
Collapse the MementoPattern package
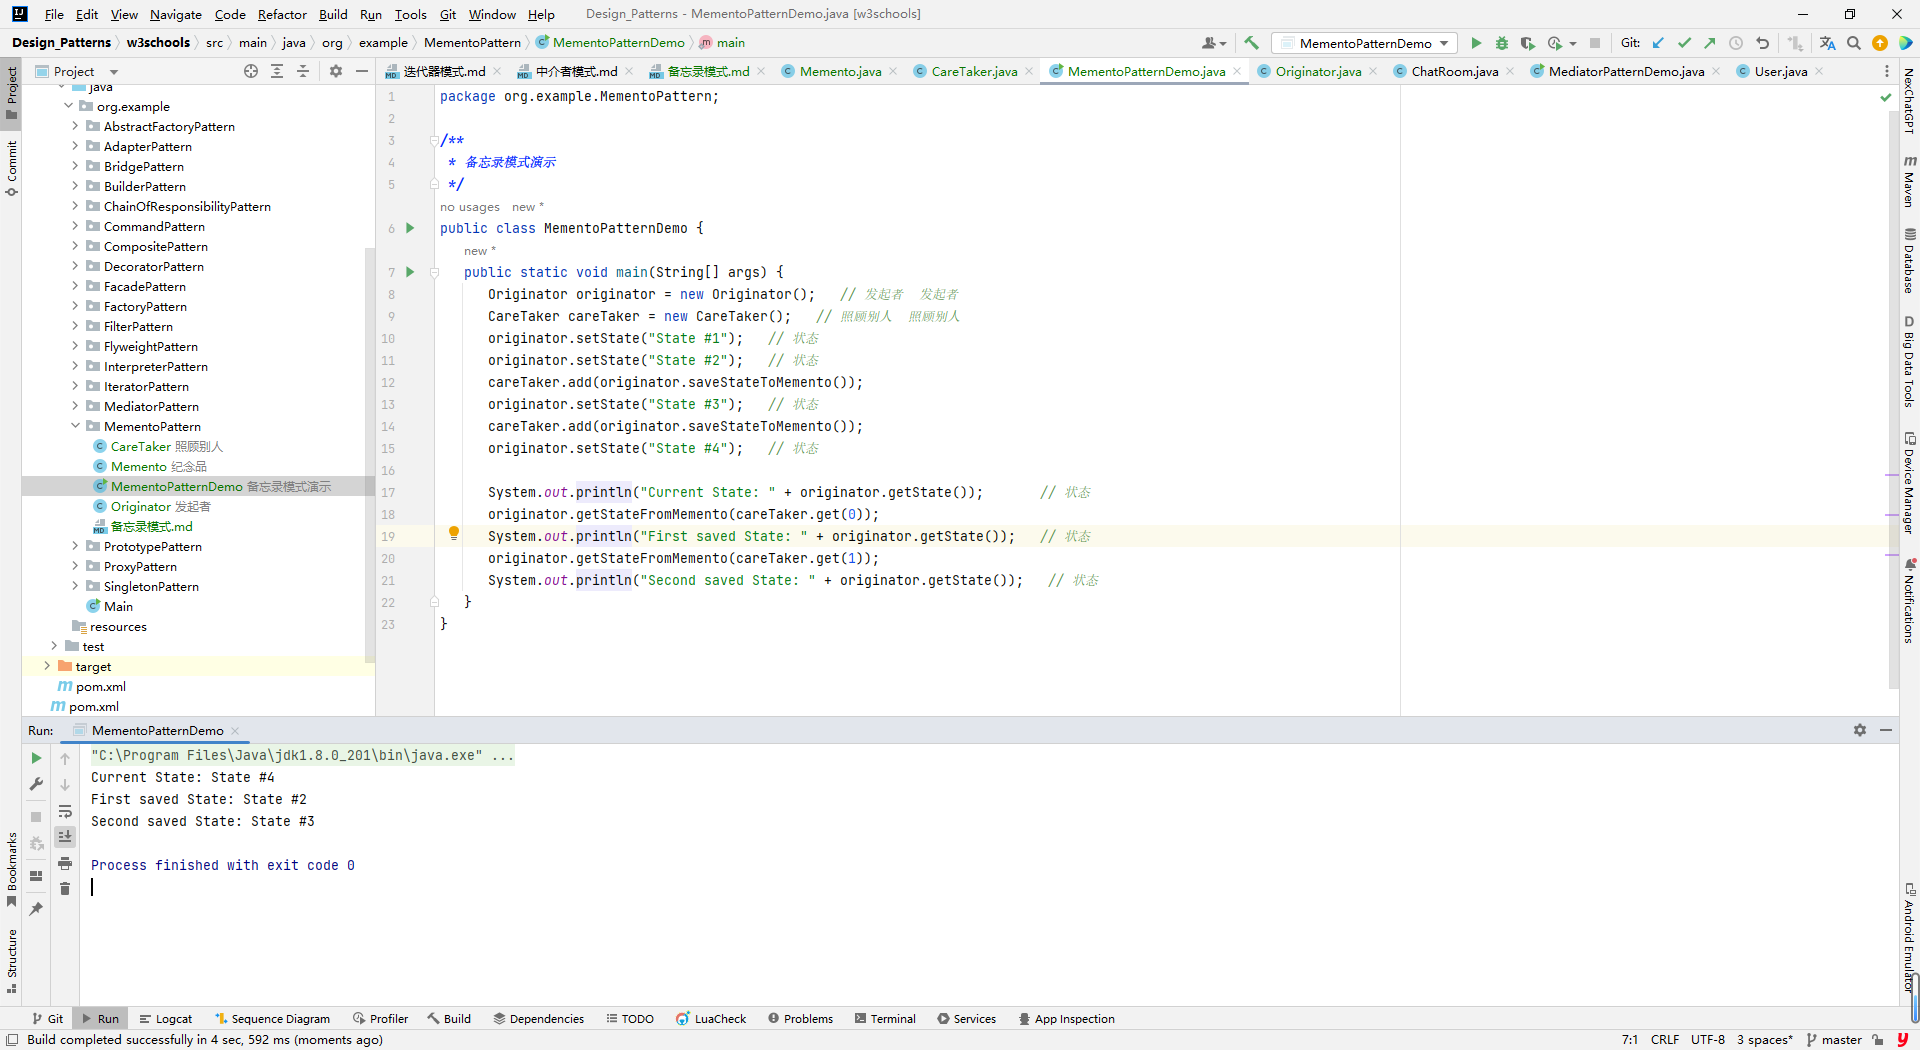75,426
